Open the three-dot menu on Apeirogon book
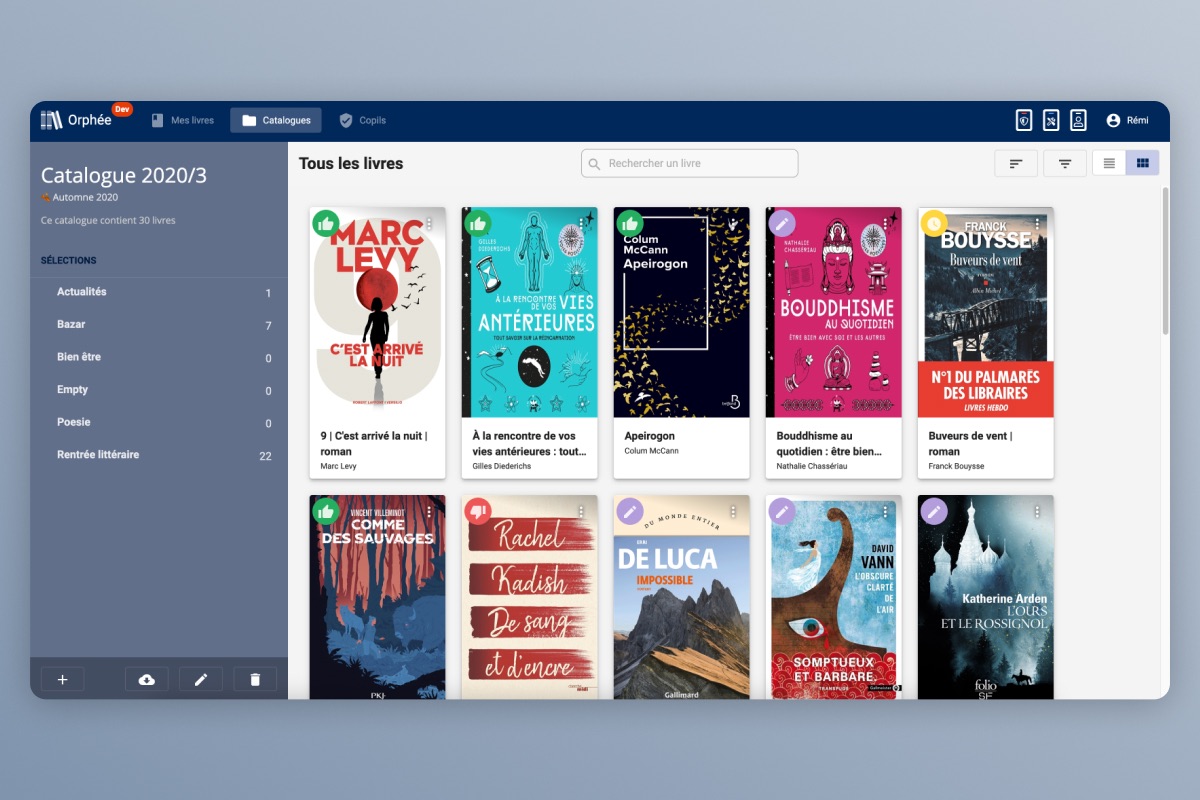This screenshot has height=800, width=1200. (733, 224)
